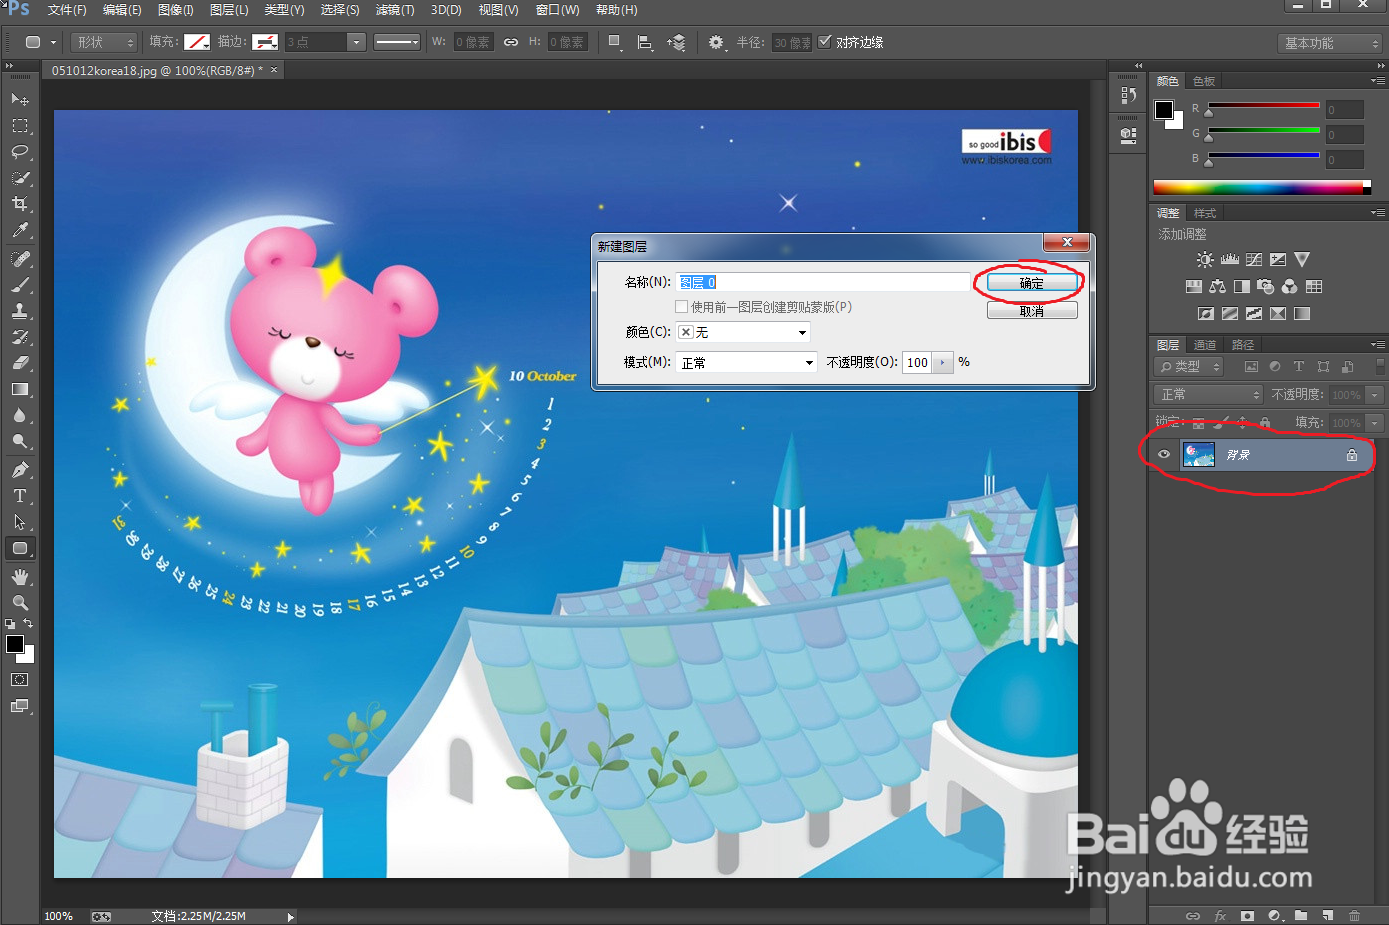Click the link width and height icon
Screen dimensions: 1389x925
click(x=511, y=42)
